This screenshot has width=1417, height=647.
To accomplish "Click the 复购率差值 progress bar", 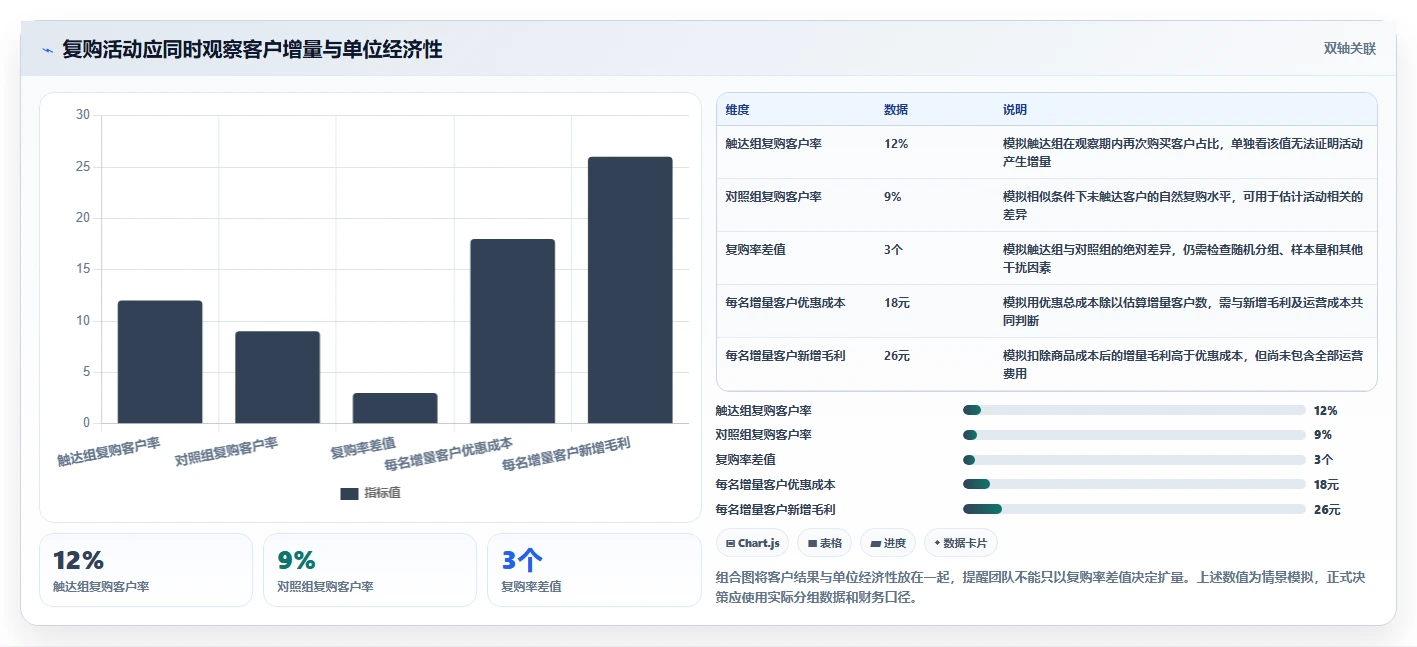I will [x=1134, y=460].
